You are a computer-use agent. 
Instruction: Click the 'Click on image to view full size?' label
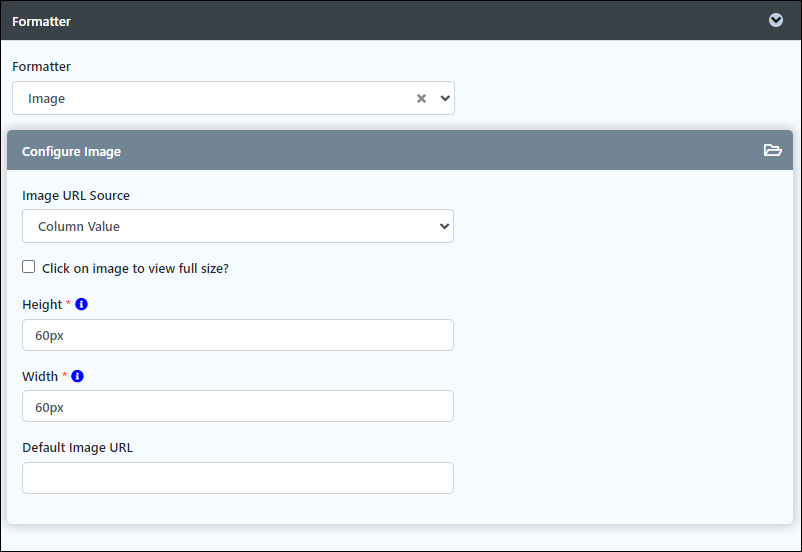tap(135, 269)
